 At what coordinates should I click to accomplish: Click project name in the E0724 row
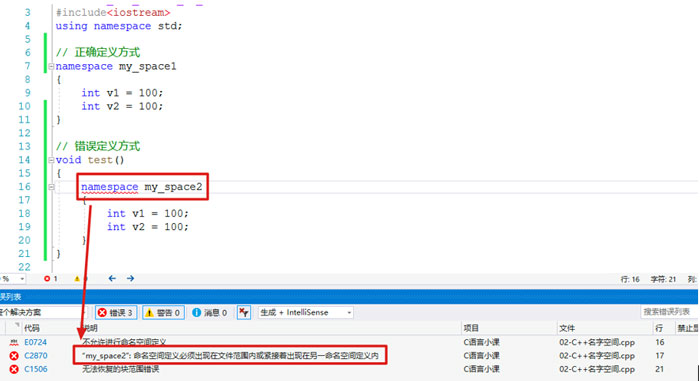pyautogui.click(x=481, y=342)
